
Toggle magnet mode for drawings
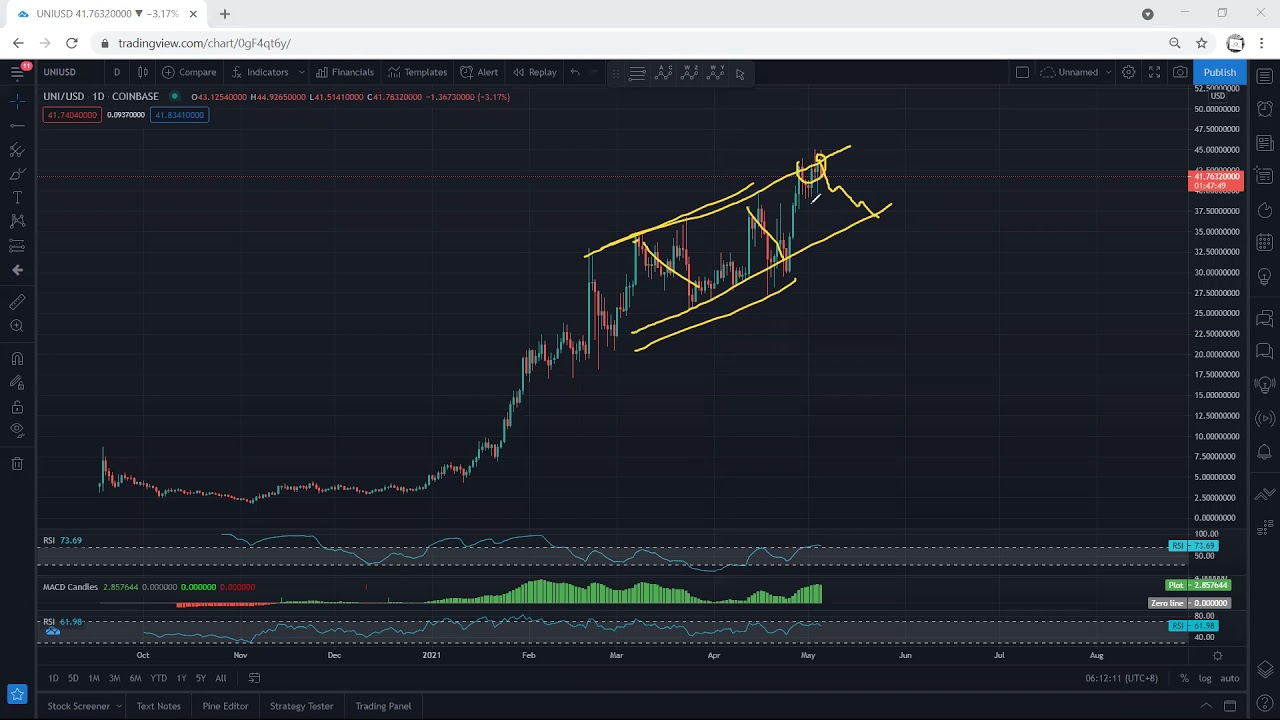point(17,359)
